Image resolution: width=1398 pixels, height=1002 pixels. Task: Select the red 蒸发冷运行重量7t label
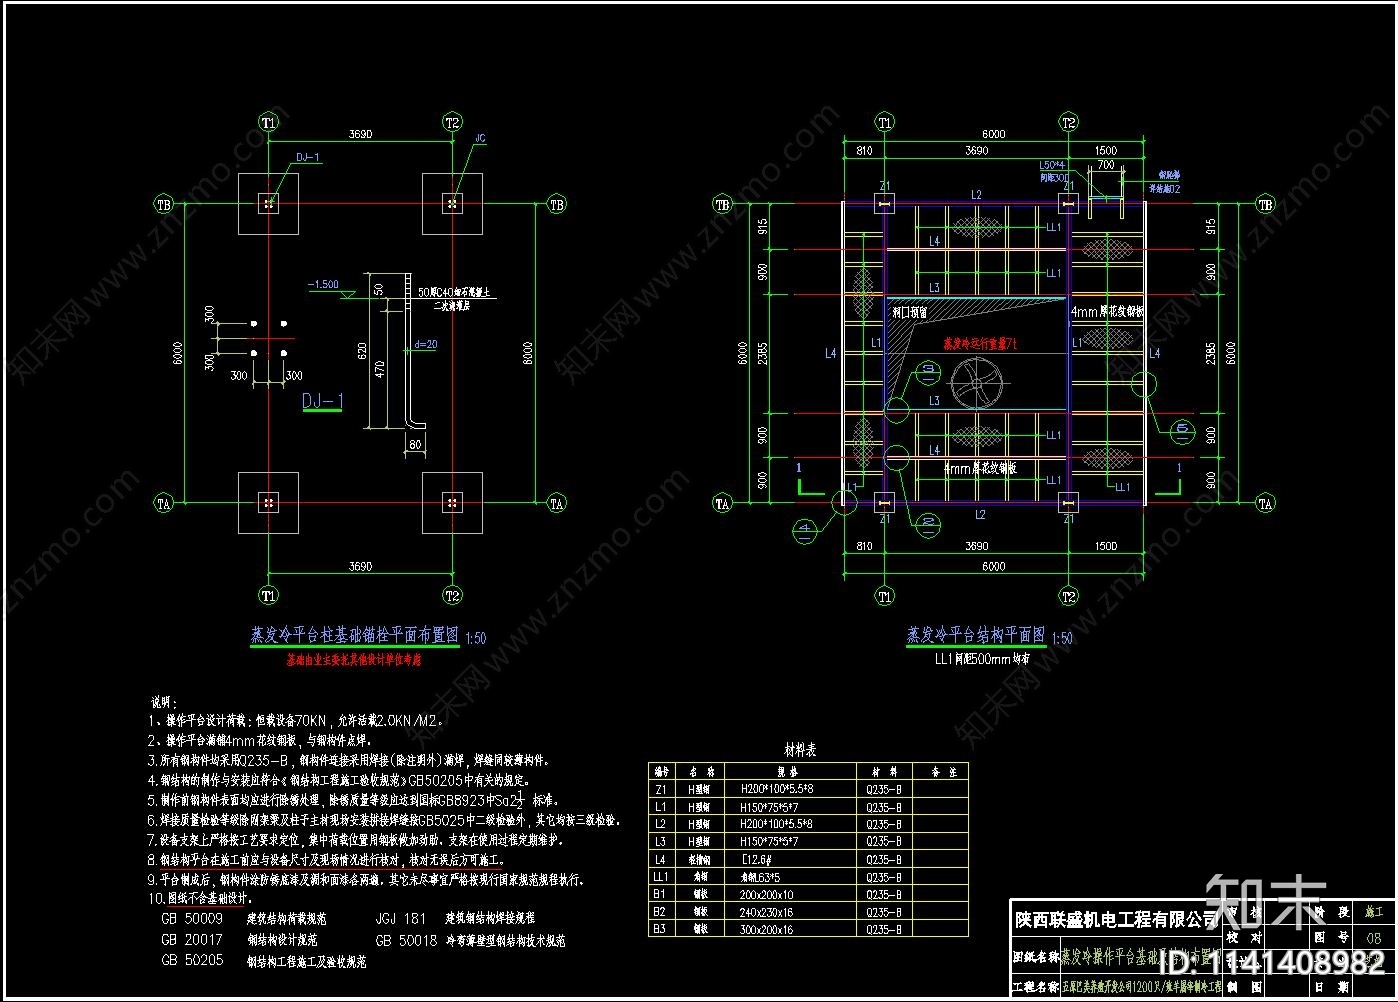(x=981, y=342)
